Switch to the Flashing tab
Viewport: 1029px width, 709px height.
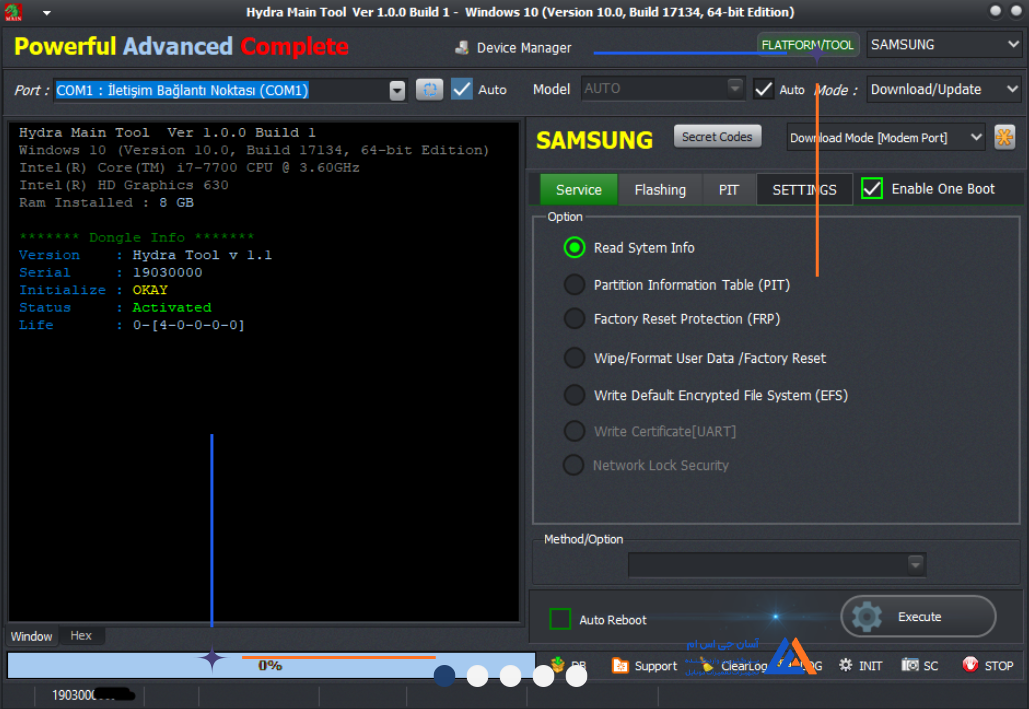tap(660, 190)
